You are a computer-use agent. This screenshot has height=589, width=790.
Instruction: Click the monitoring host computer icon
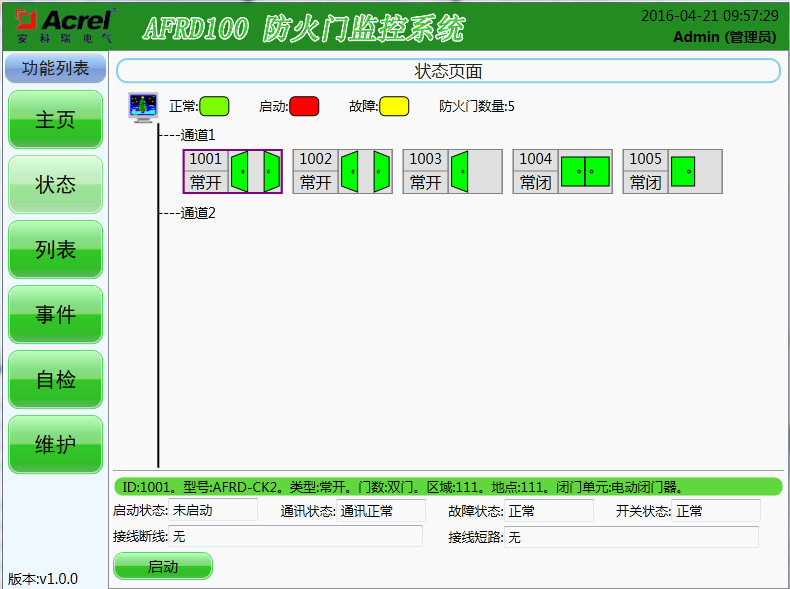[x=143, y=107]
